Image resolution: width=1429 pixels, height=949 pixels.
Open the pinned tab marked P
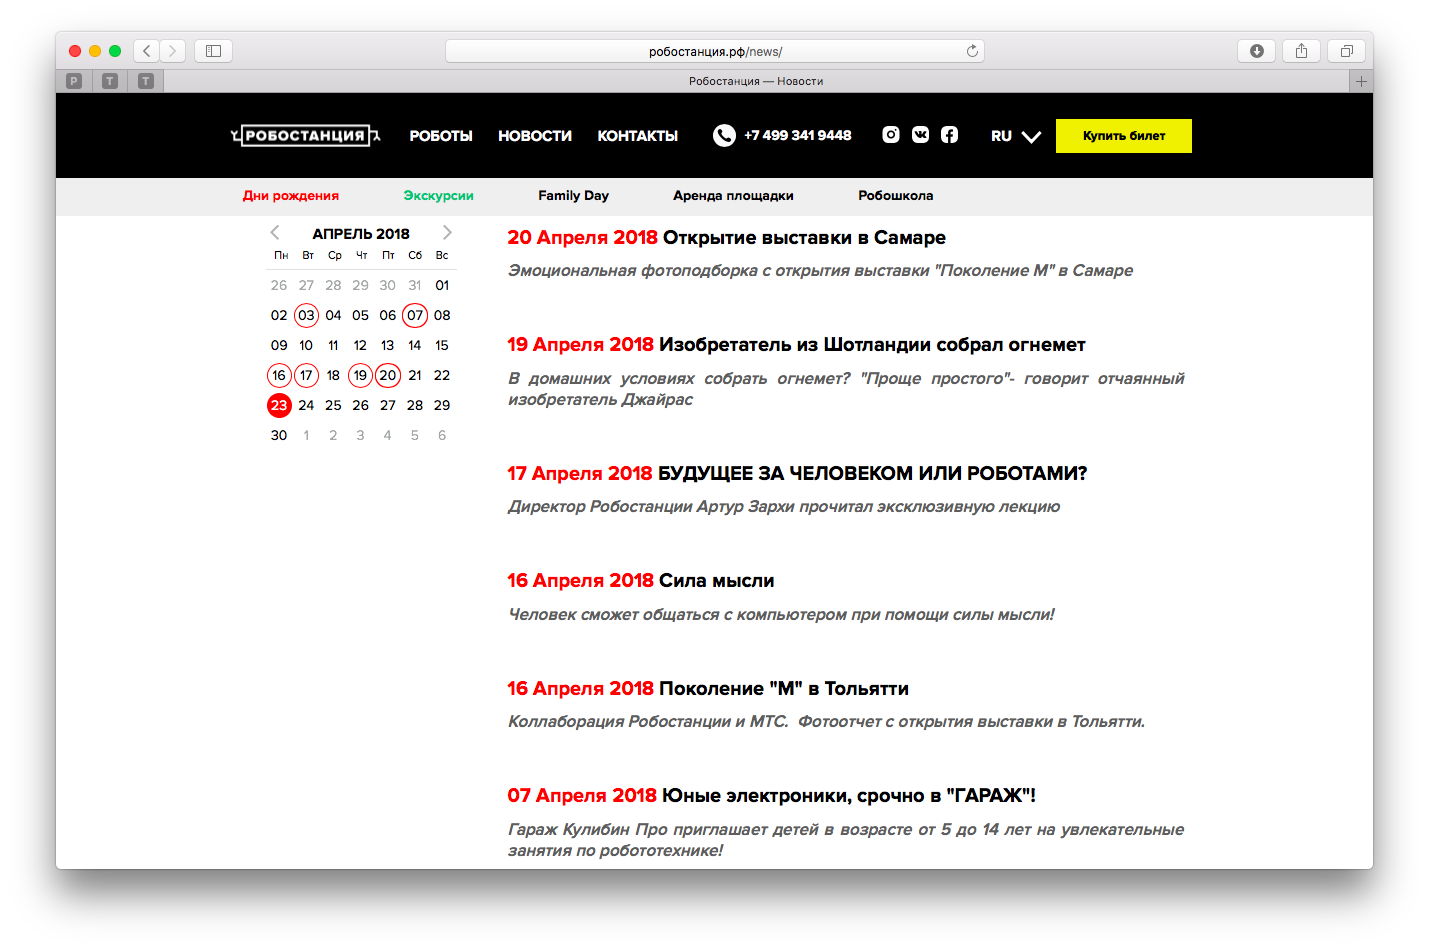click(74, 81)
